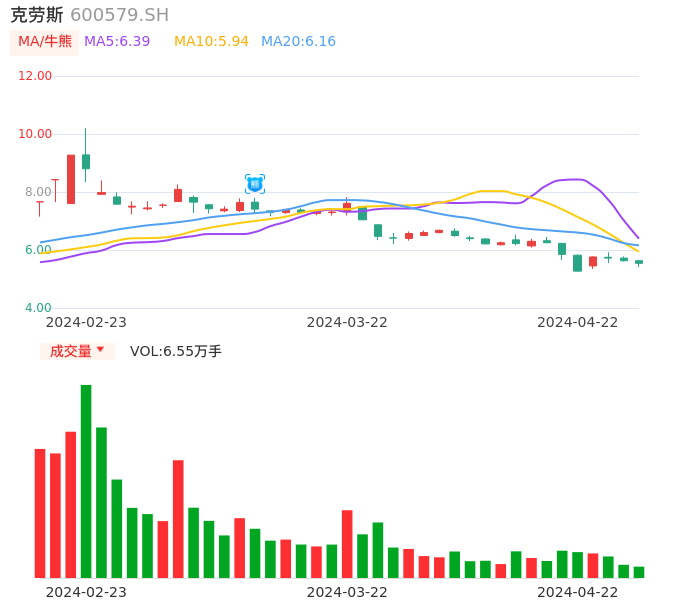This screenshot has height=606, width=686.
Task: Click the tall red candlestick near 2024-02-23
Action: tap(71, 179)
